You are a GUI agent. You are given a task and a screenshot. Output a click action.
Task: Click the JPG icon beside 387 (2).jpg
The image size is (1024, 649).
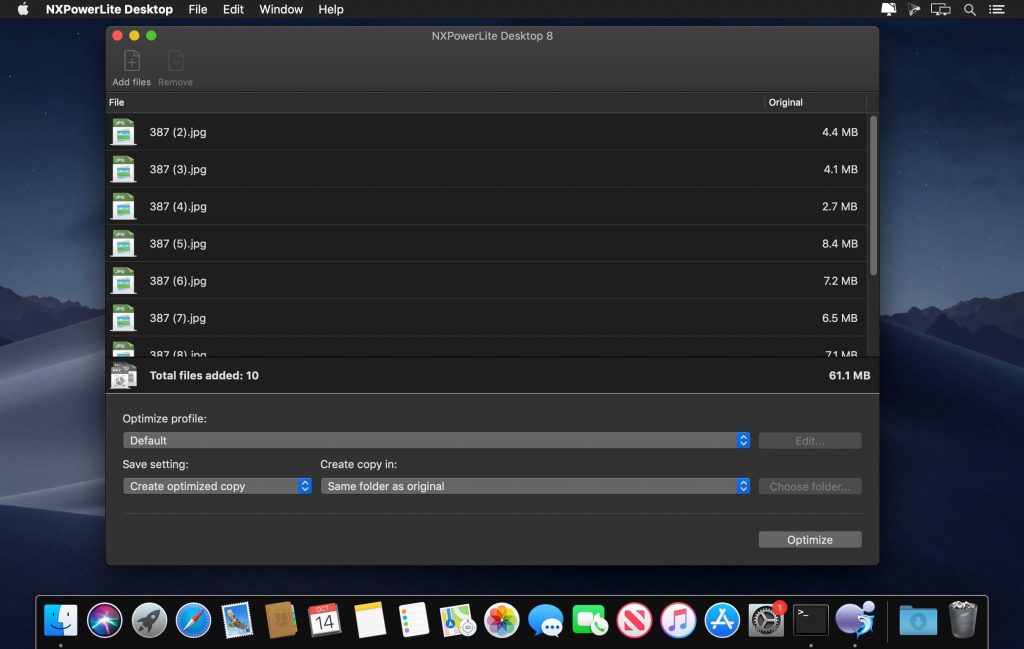[x=123, y=131]
